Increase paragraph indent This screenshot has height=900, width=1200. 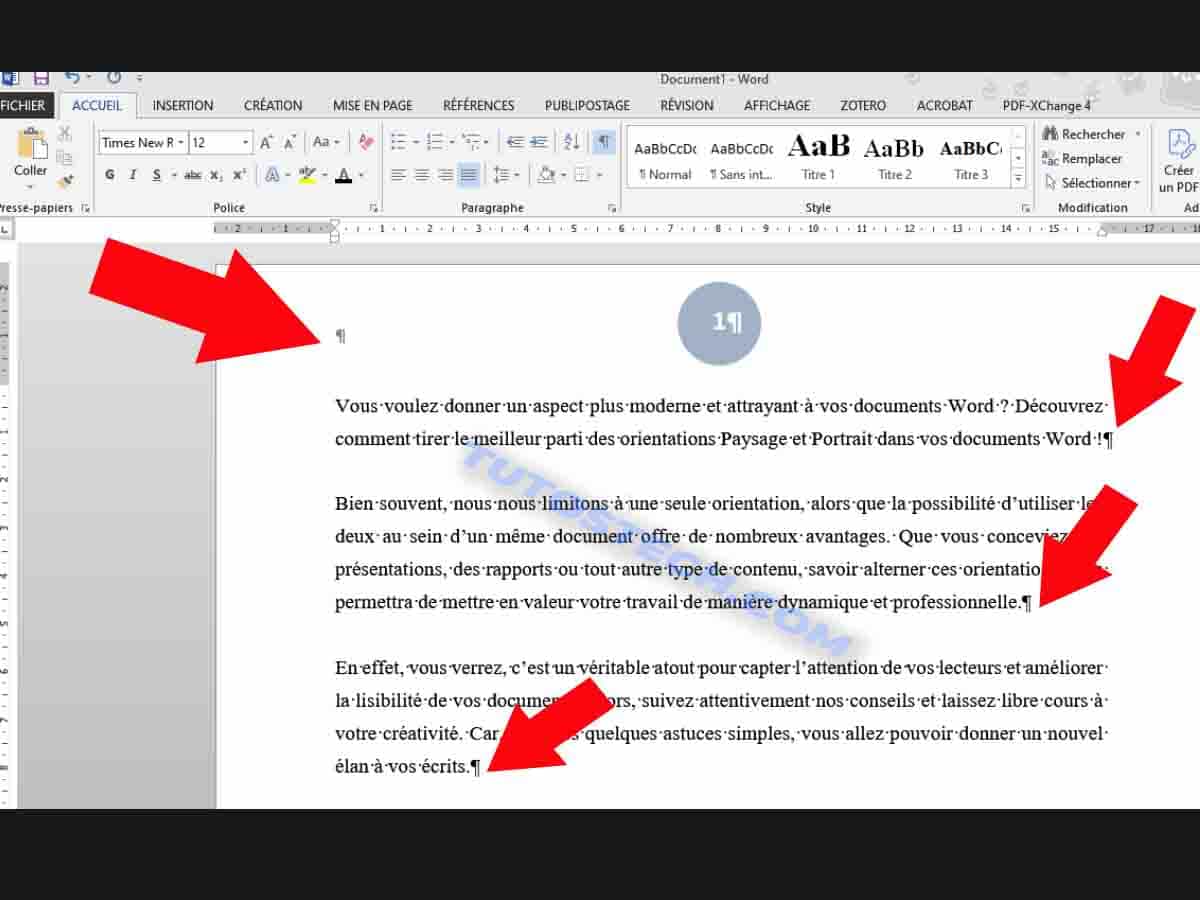coord(539,143)
